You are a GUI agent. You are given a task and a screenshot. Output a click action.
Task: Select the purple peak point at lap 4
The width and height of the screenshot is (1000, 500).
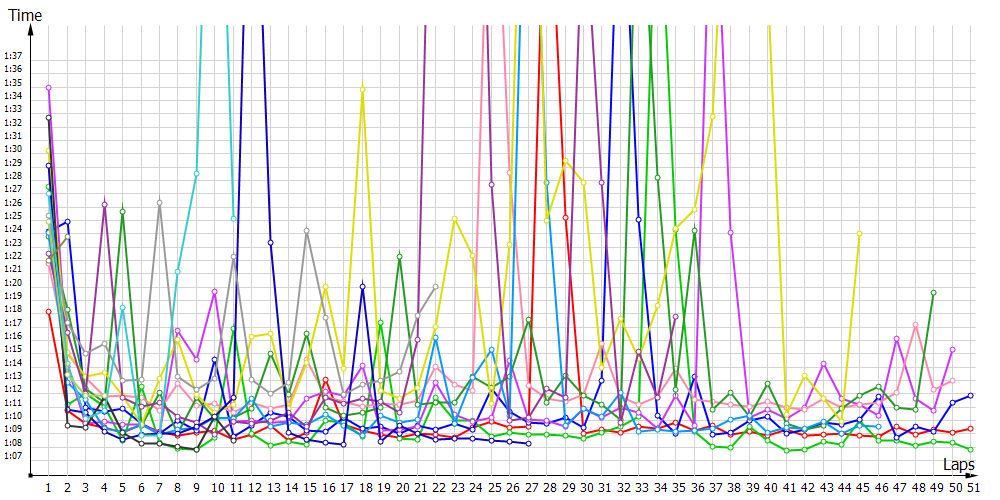(x=104, y=204)
